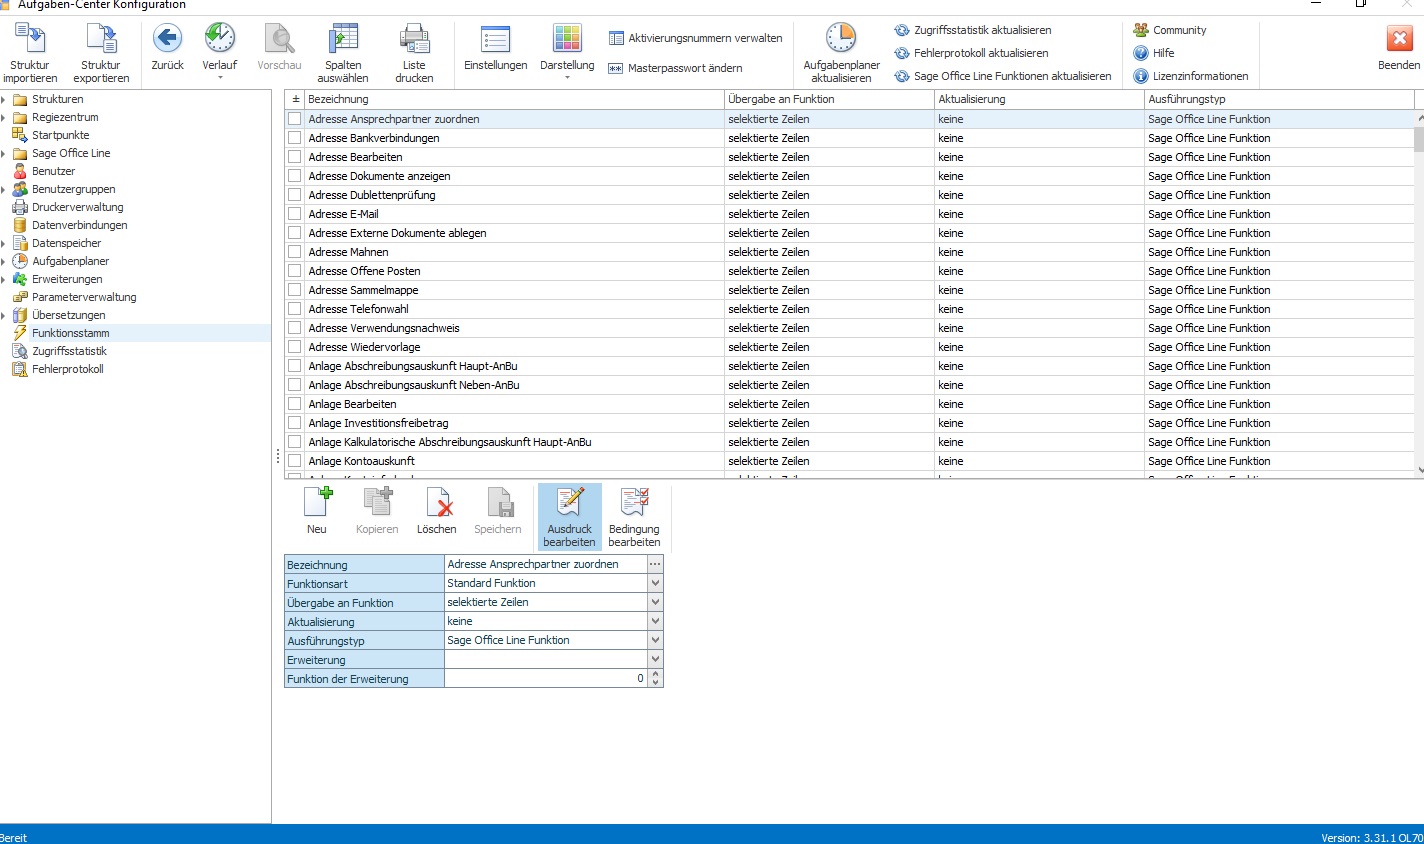Create a new function with Neu

(x=317, y=510)
